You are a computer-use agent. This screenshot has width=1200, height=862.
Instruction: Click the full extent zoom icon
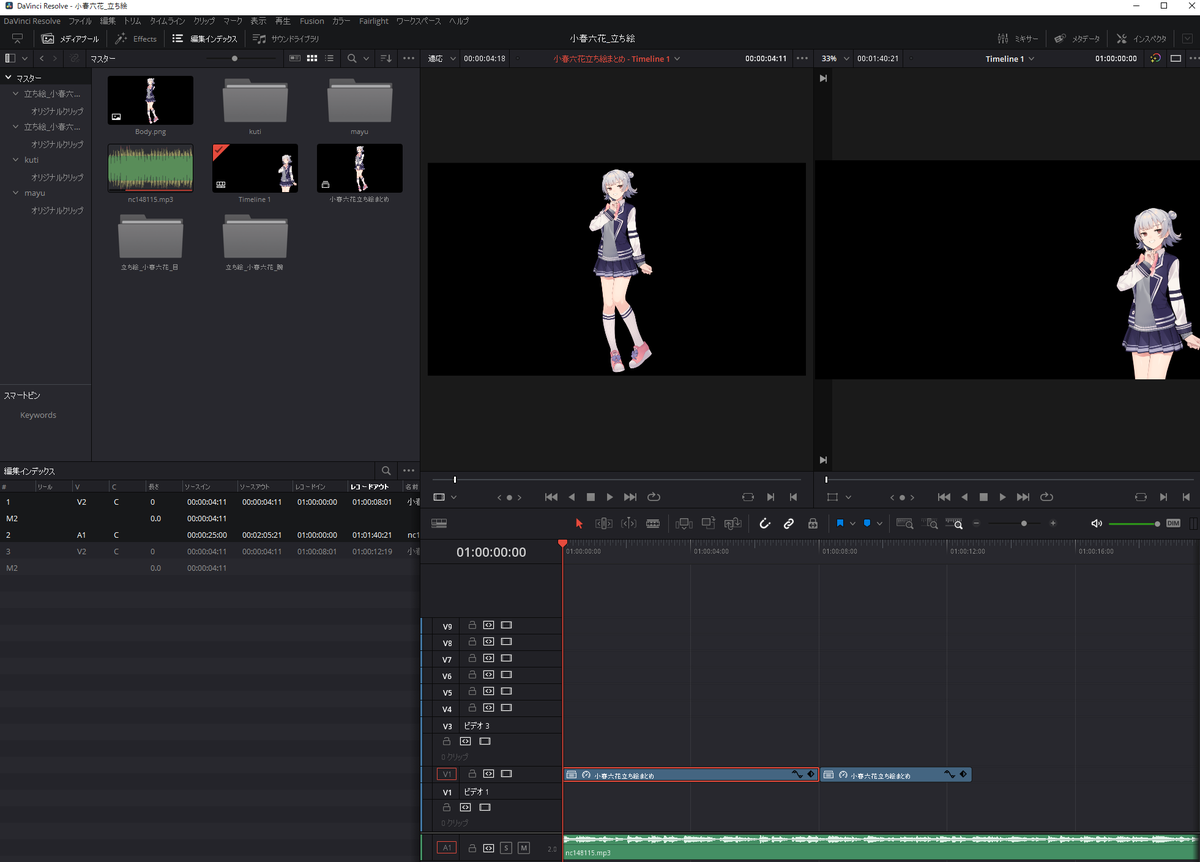904,523
